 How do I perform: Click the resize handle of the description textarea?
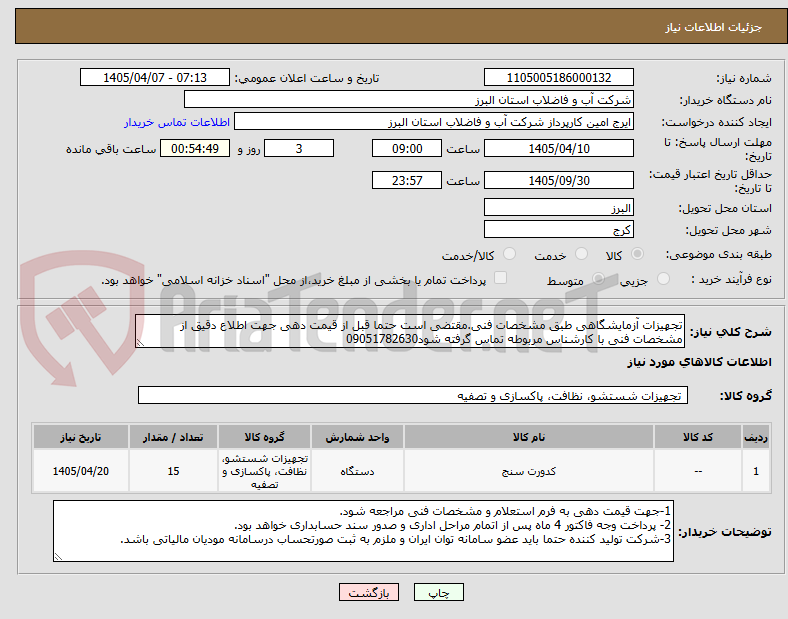pyautogui.click(x=140, y=343)
